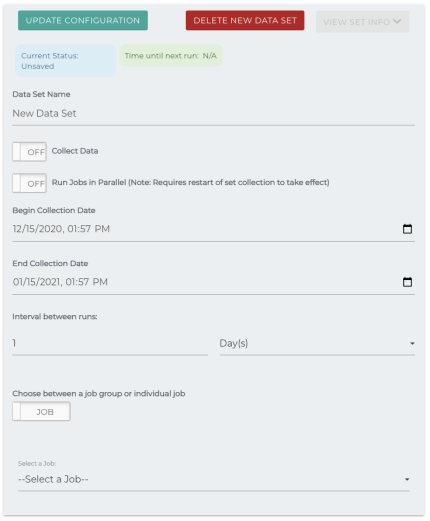430x521 pixels.
Task: Click the Data Set Name text field
Action: click(x=213, y=114)
